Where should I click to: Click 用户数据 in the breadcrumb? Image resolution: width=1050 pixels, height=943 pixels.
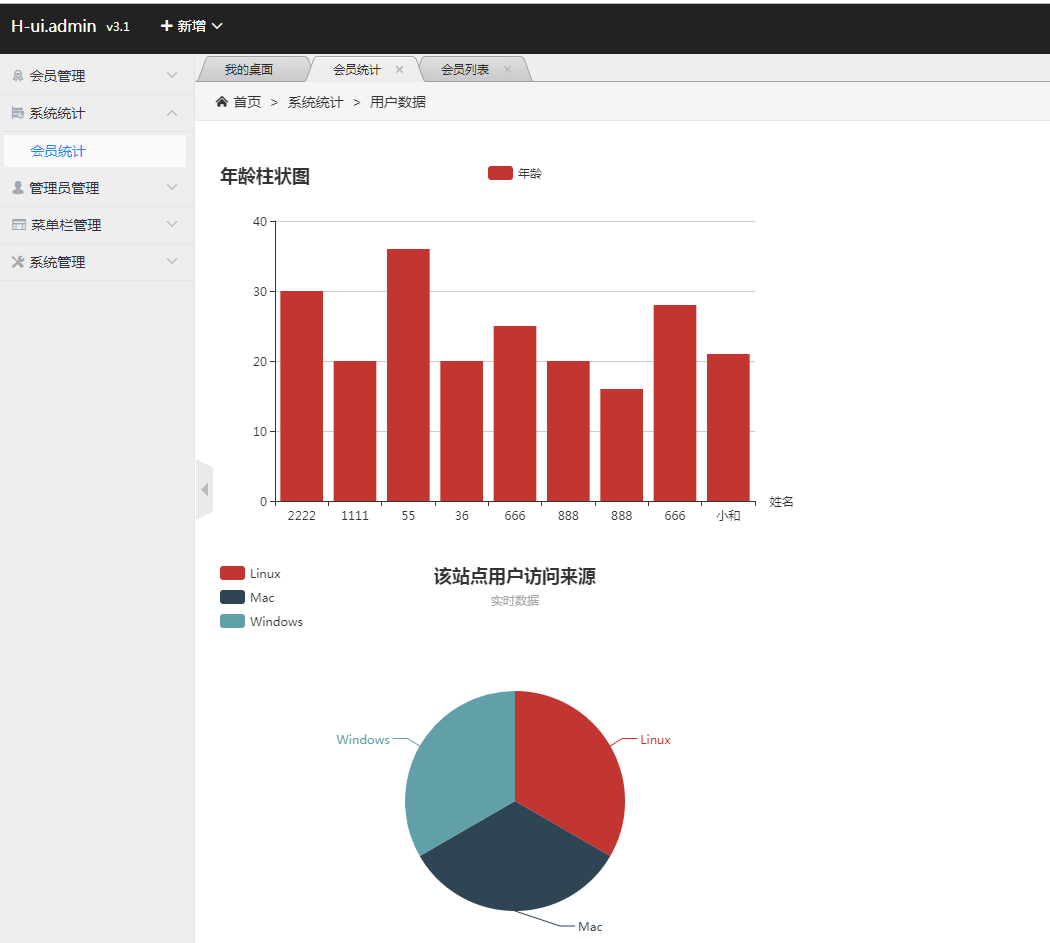398,102
